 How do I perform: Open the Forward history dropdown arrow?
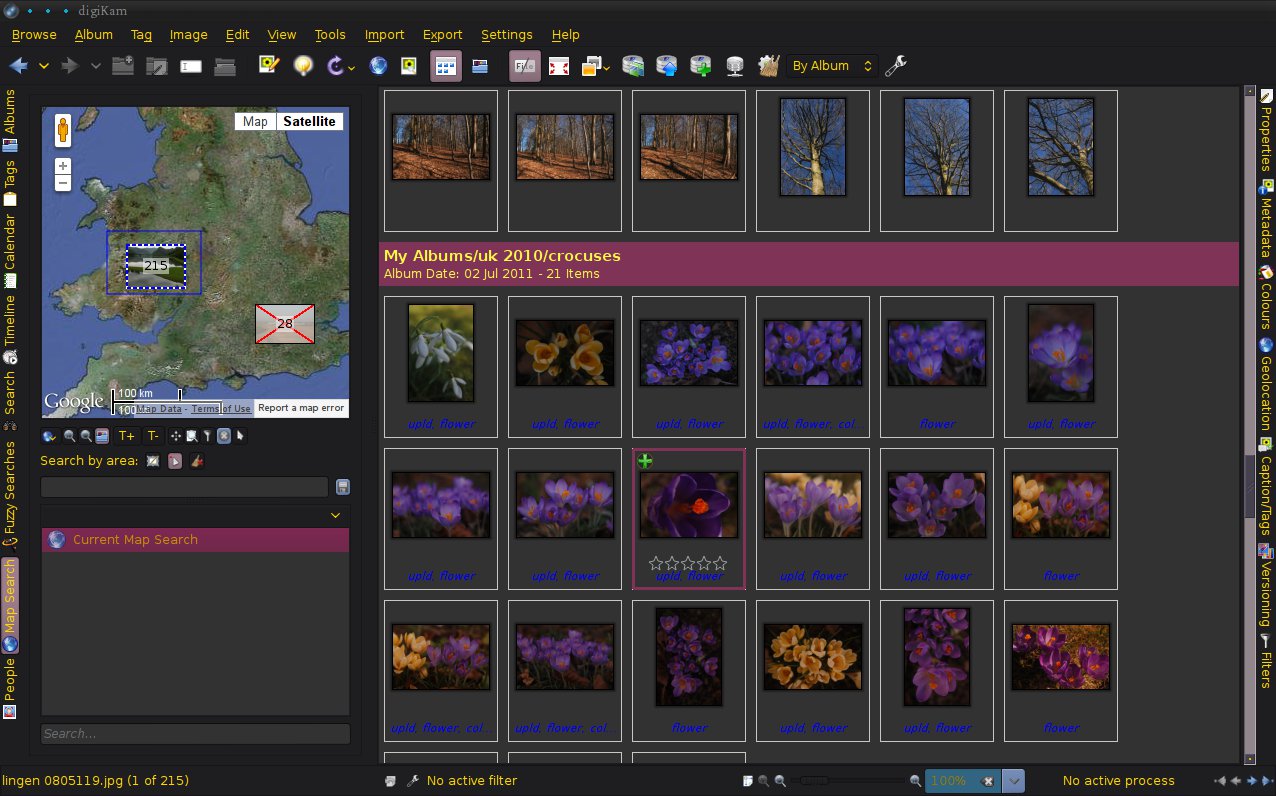pyautogui.click(x=96, y=66)
